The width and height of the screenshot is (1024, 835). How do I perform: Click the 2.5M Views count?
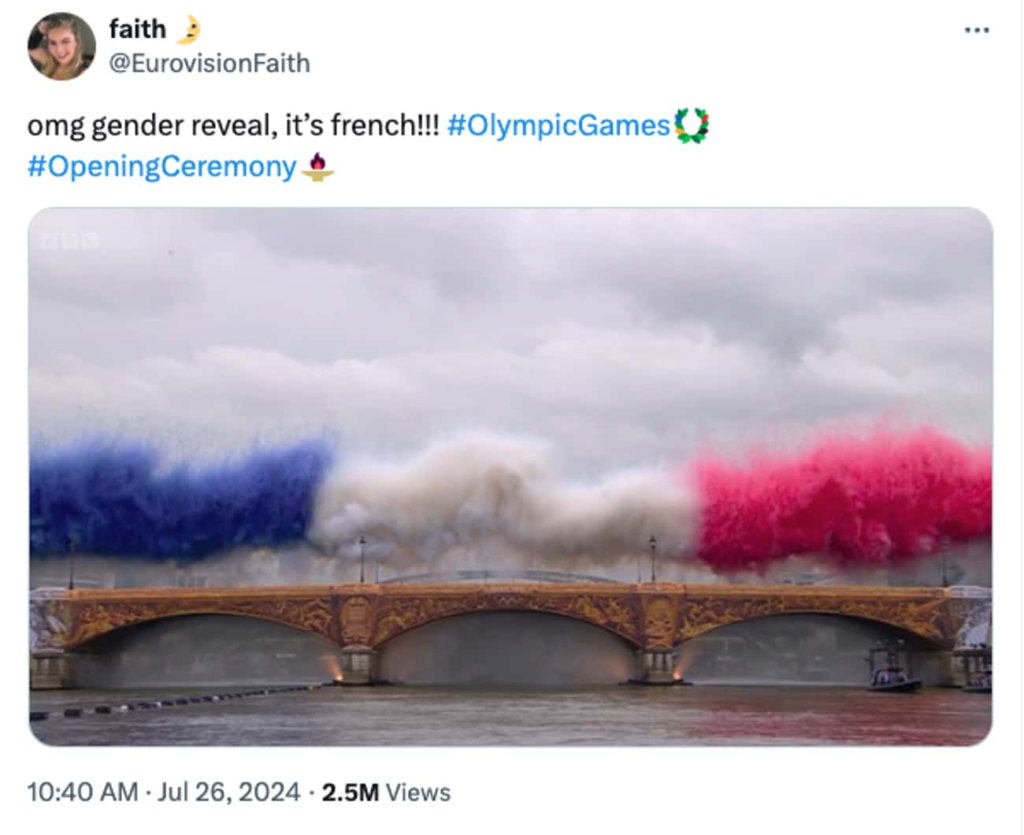tap(386, 792)
